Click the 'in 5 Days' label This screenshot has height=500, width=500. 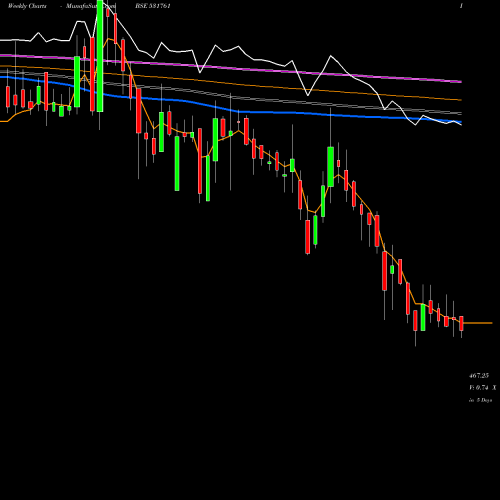click(481, 400)
